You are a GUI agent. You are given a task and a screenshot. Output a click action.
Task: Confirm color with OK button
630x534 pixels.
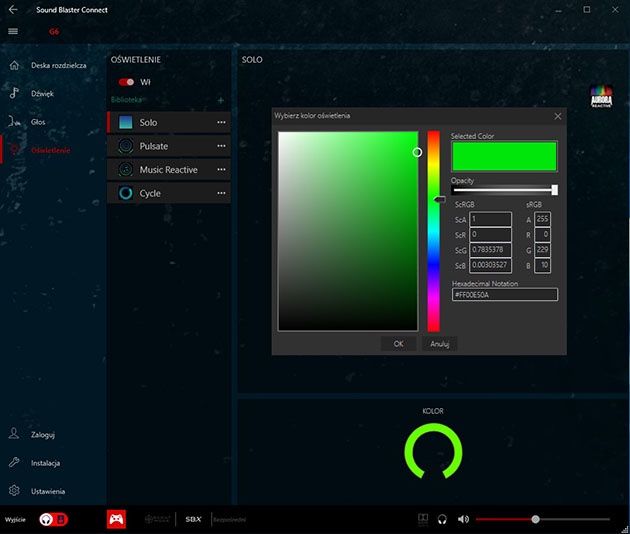398,344
